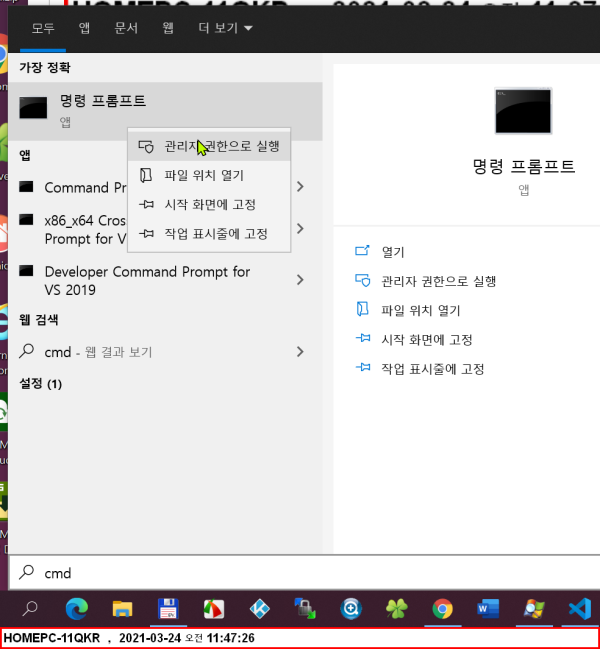This screenshot has width=600, height=649.
Task: Choose 관리자 권한으로 실행 in context menu
Action: (x=209, y=146)
